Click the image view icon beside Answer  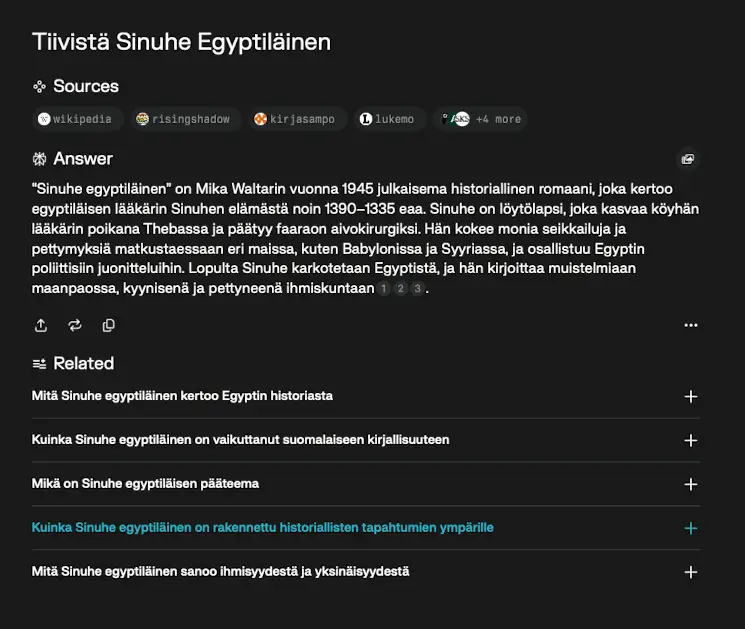pyautogui.click(x=688, y=159)
